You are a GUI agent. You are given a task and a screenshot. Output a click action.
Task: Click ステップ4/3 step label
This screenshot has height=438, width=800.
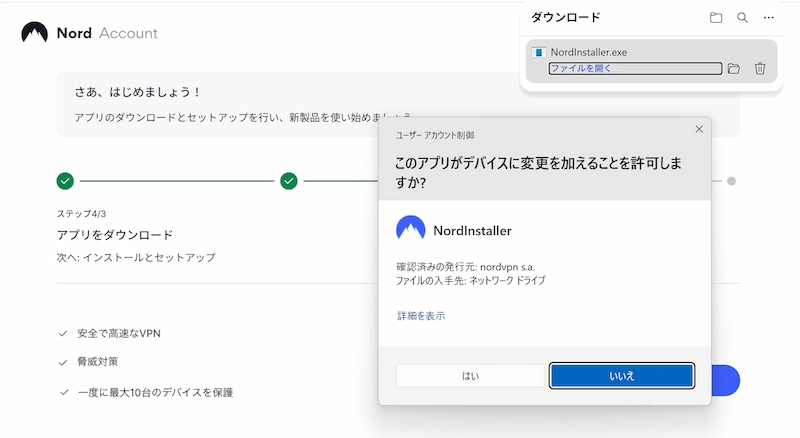81,214
